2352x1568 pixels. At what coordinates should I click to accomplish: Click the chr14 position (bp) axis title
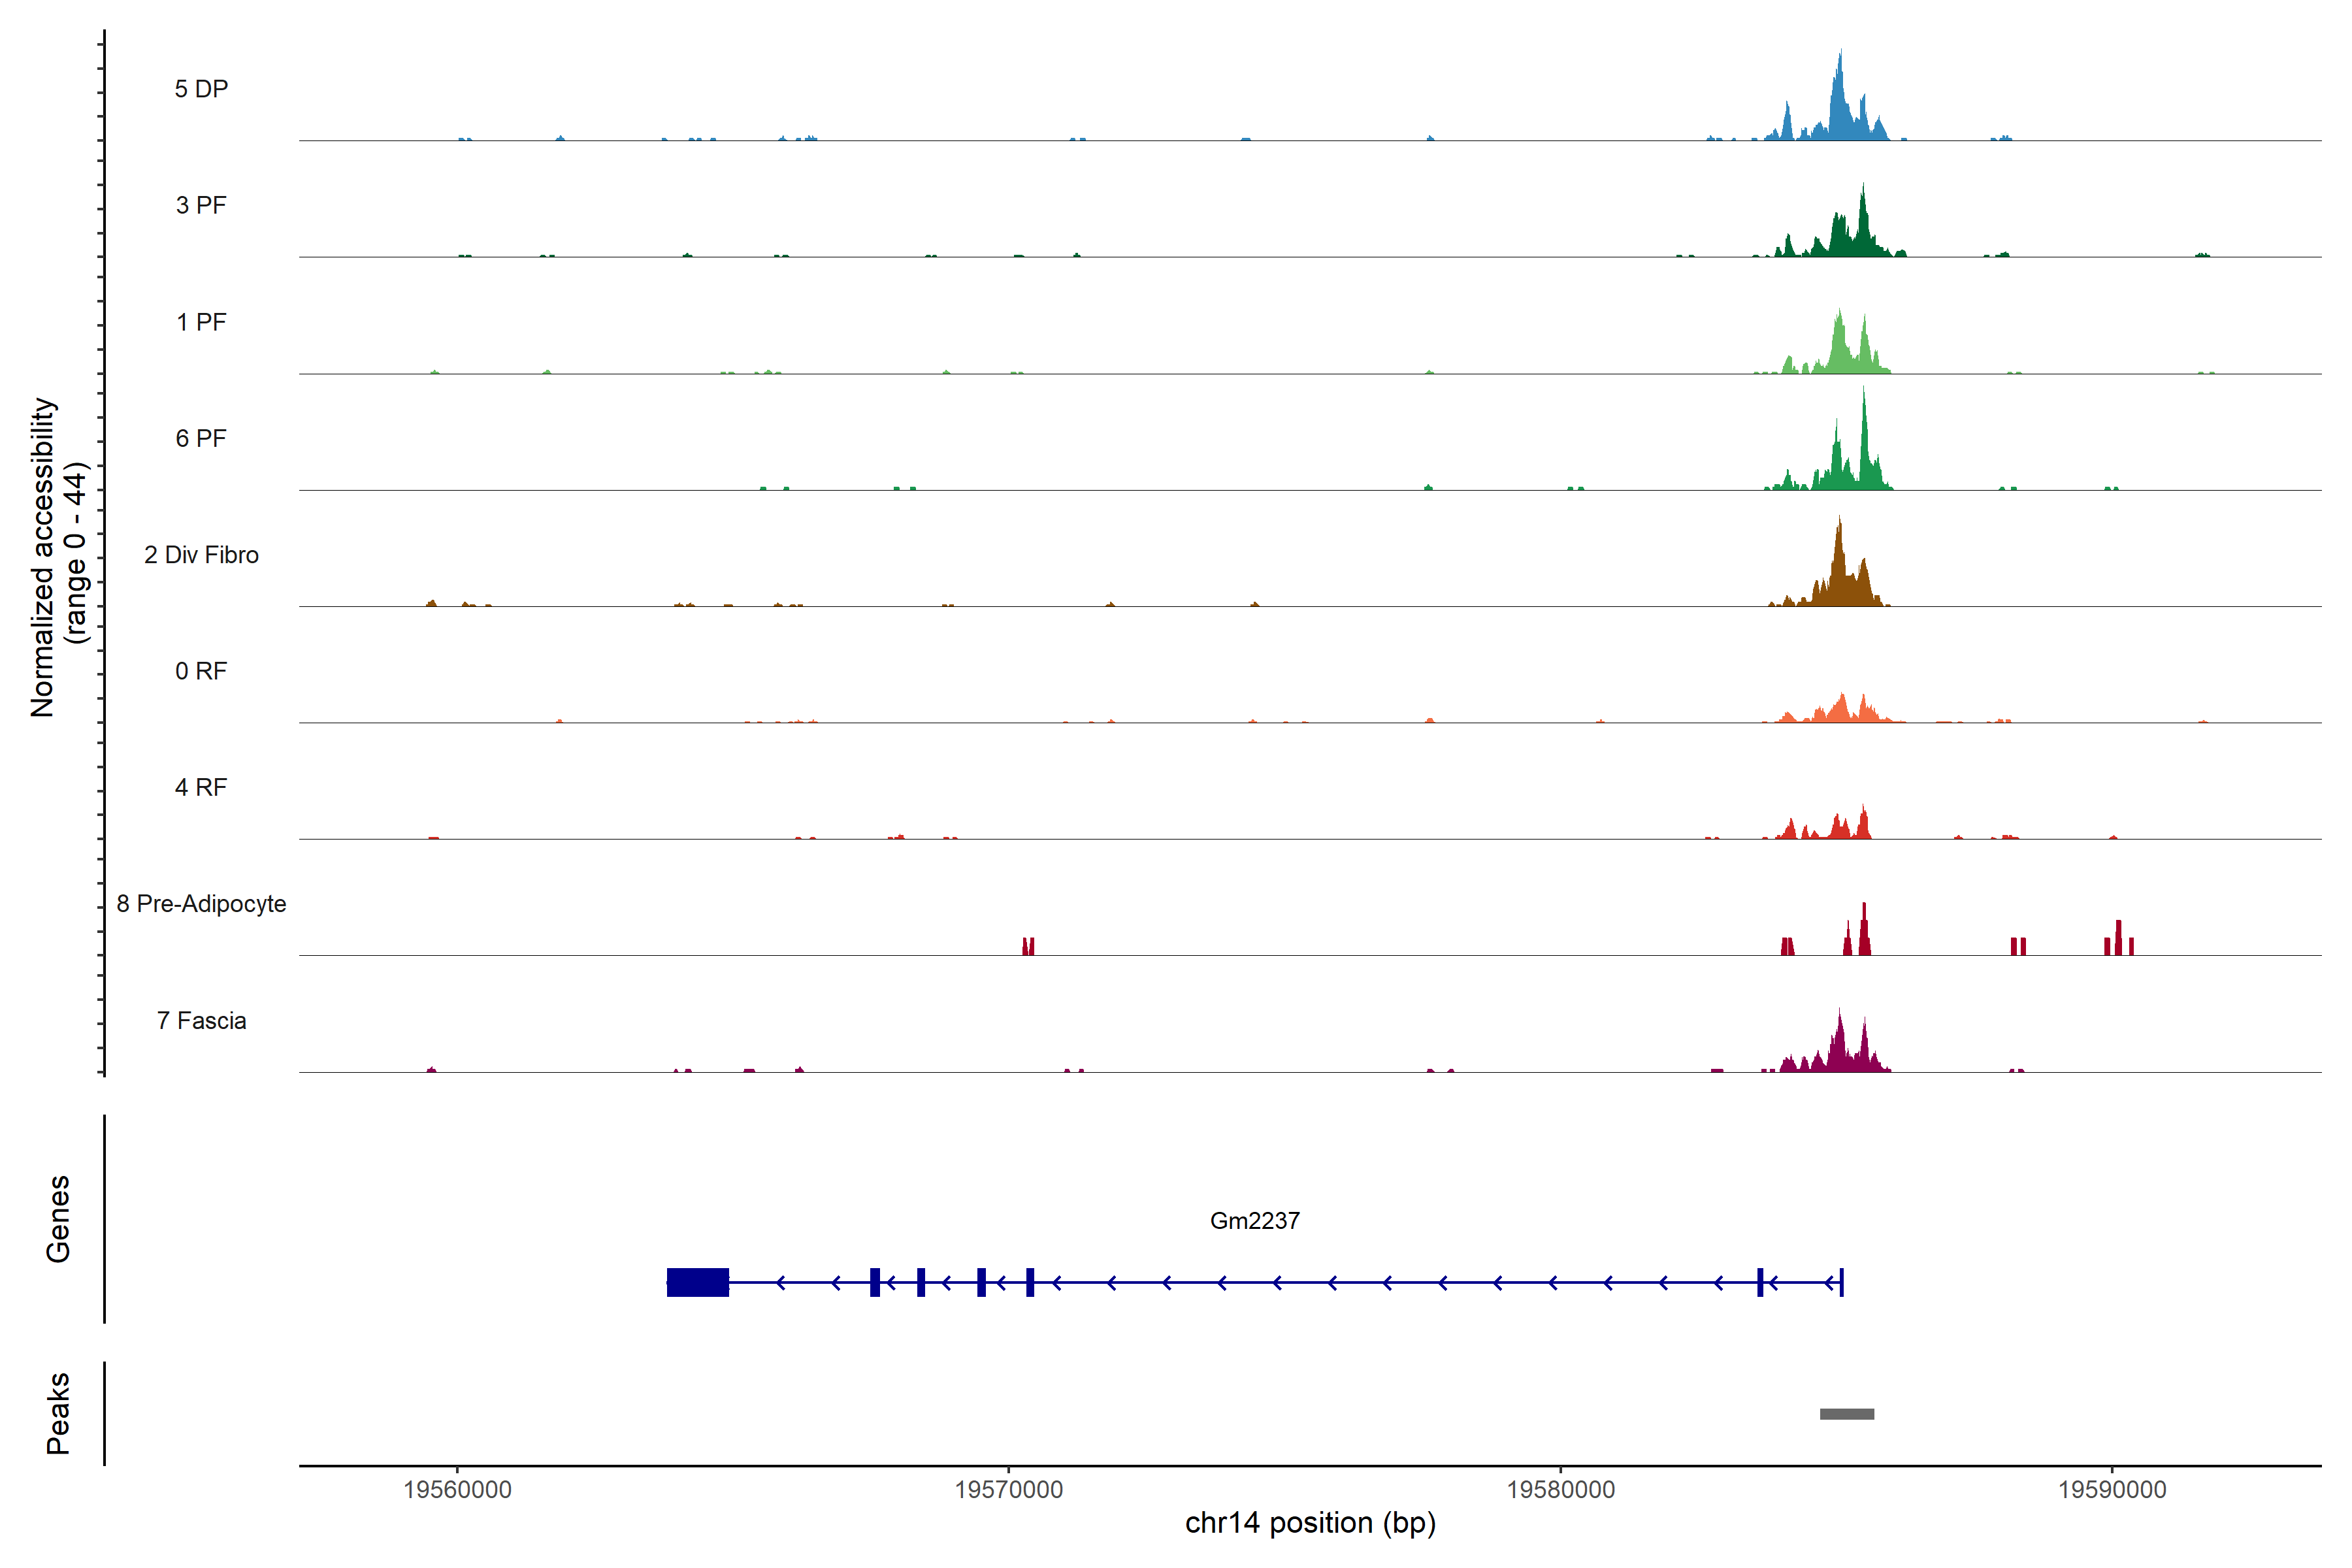click(1310, 1523)
